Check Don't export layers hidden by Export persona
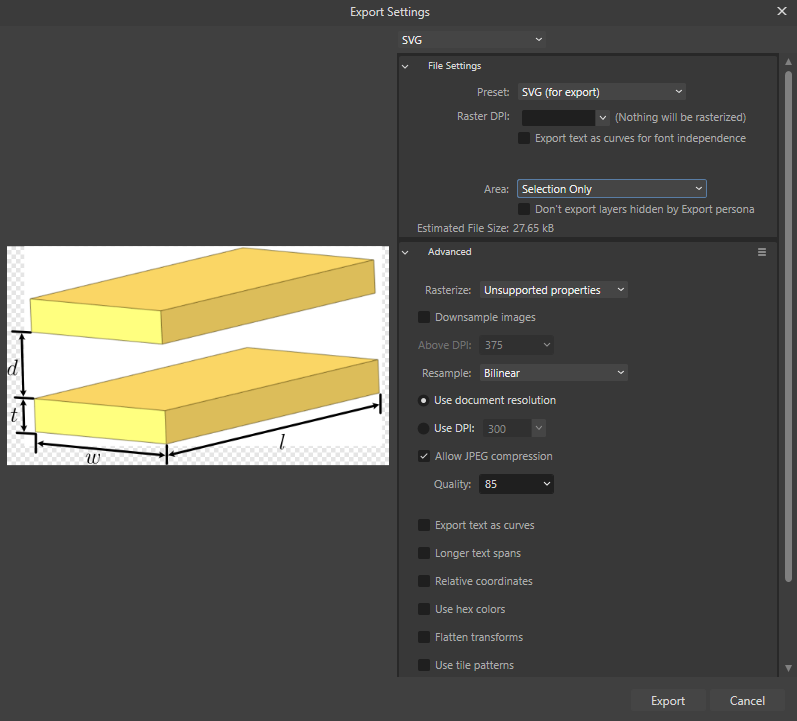 click(x=524, y=210)
